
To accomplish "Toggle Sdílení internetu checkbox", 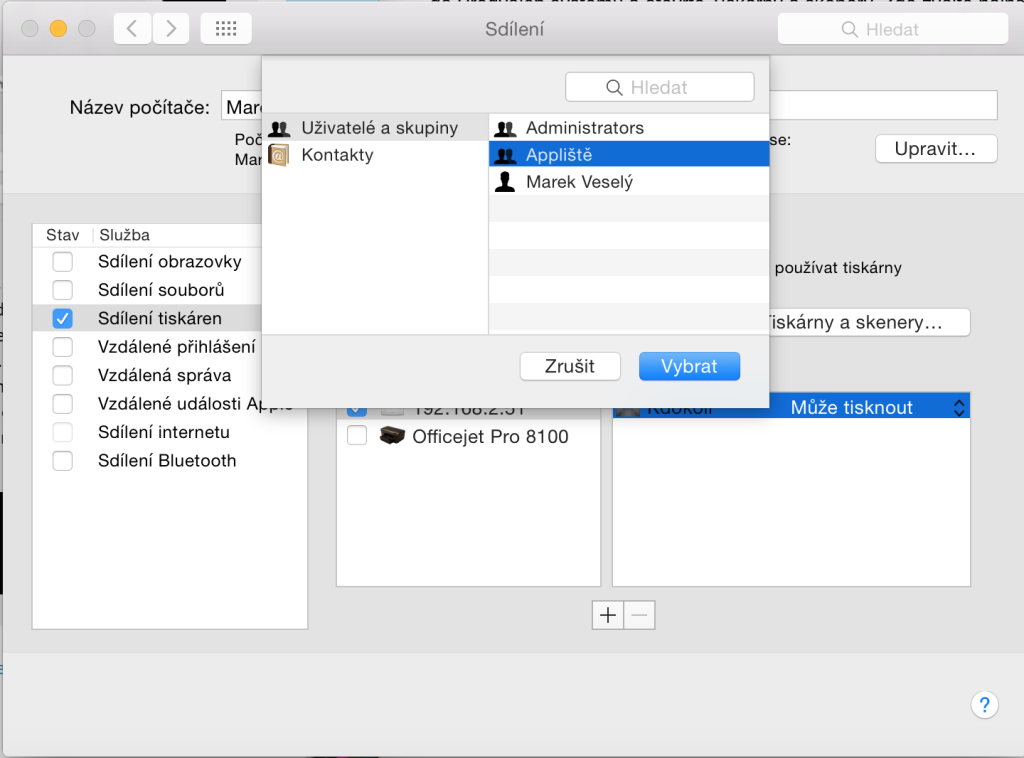I will (63, 432).
